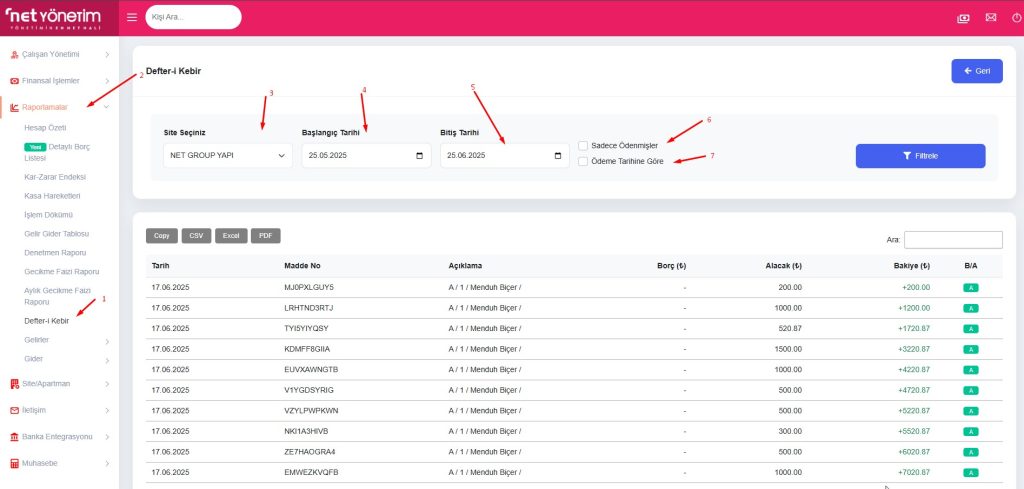Check the Ödeme Tarihine Göre option
This screenshot has width=1024, height=489.
pyautogui.click(x=583, y=161)
